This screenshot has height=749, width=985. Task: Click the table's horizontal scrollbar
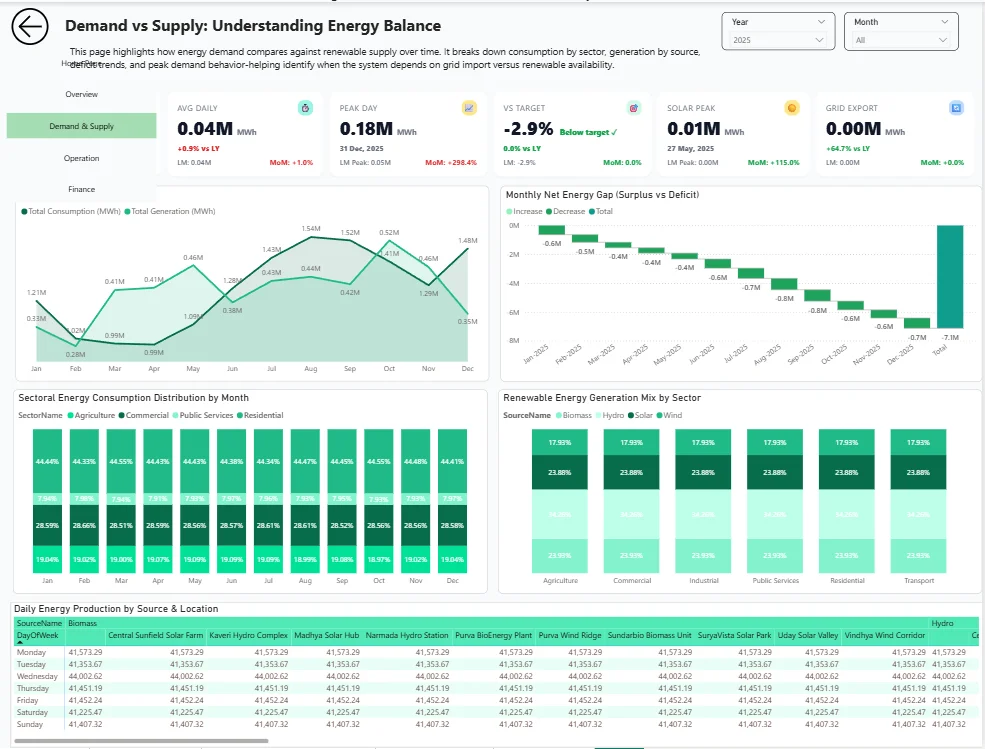click(x=140, y=741)
